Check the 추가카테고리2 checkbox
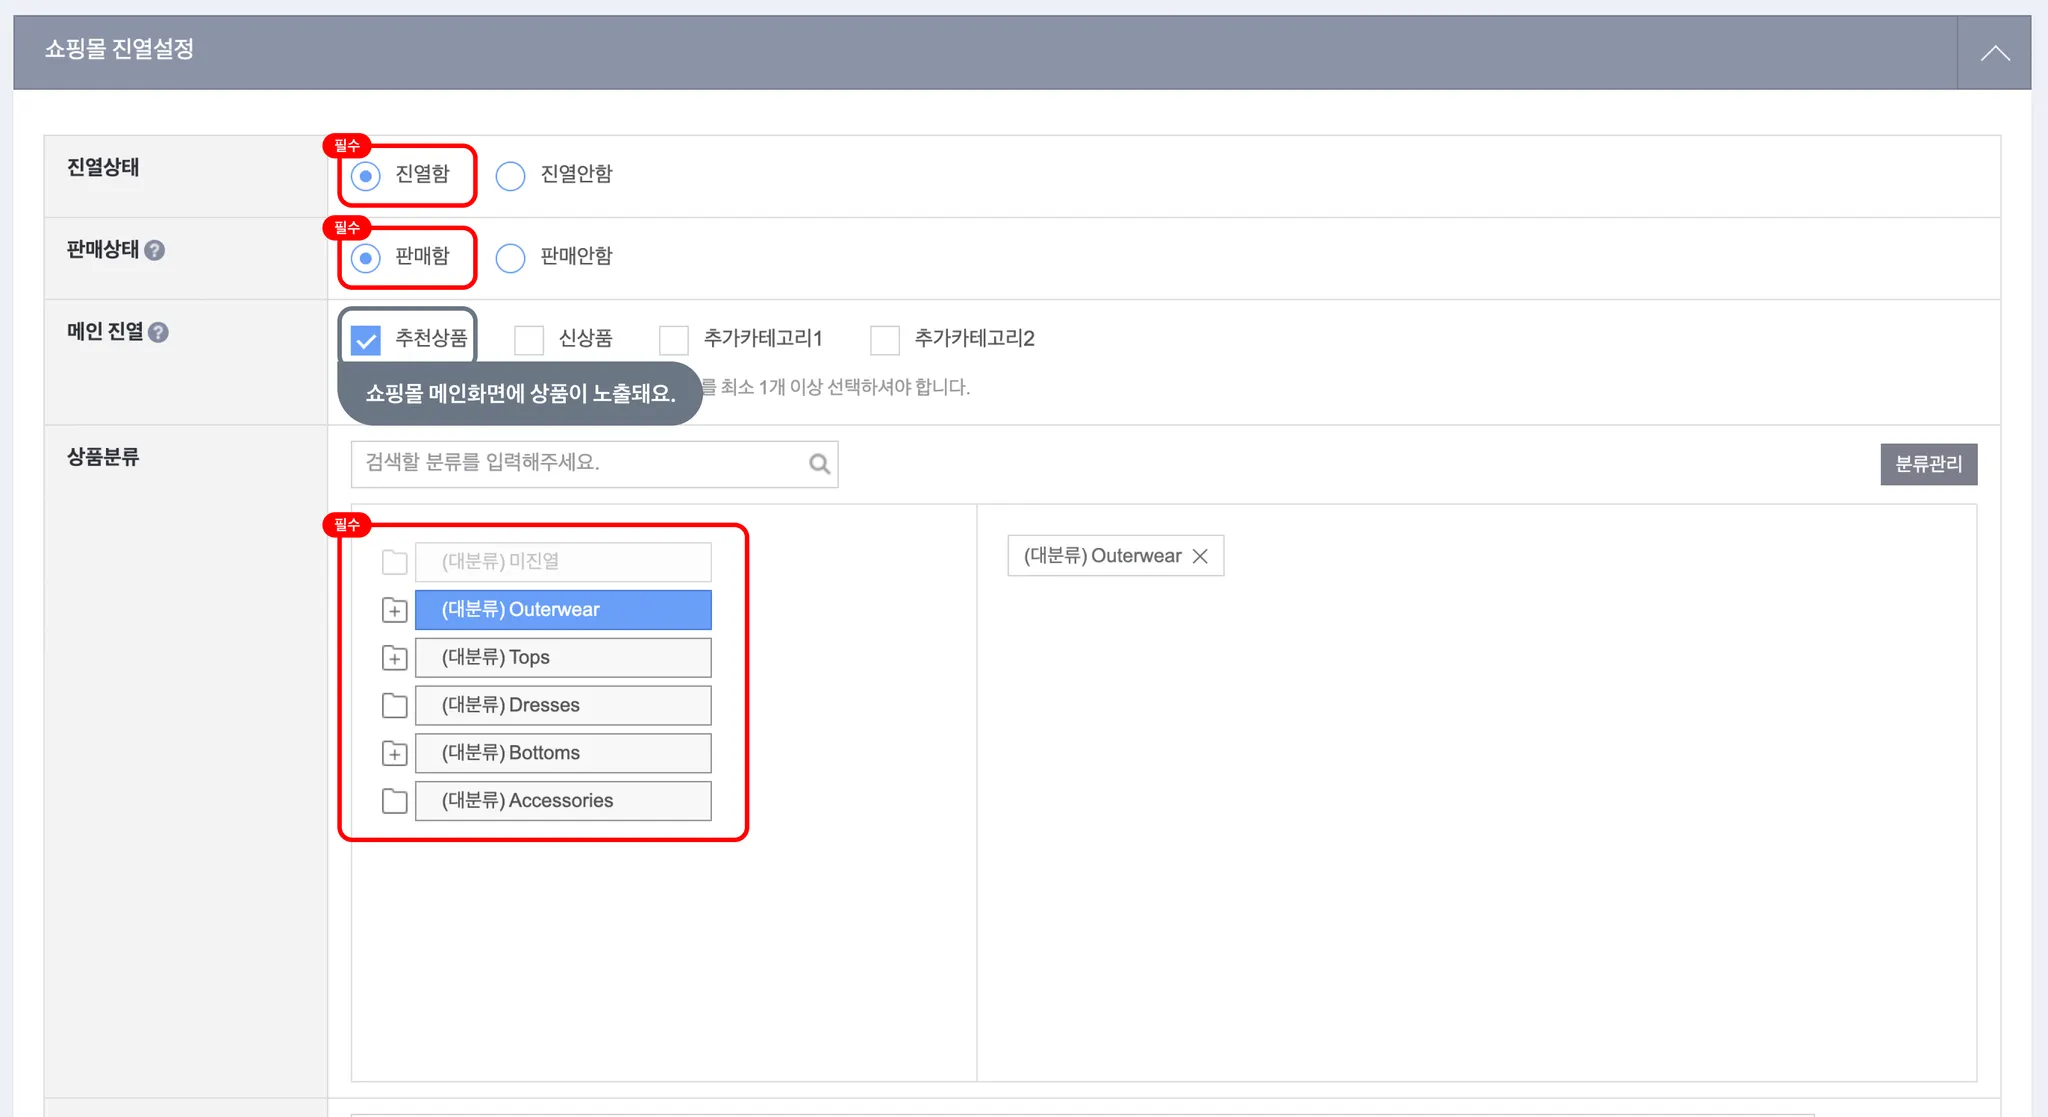Screen dimensions: 2048x1117 click(885, 340)
